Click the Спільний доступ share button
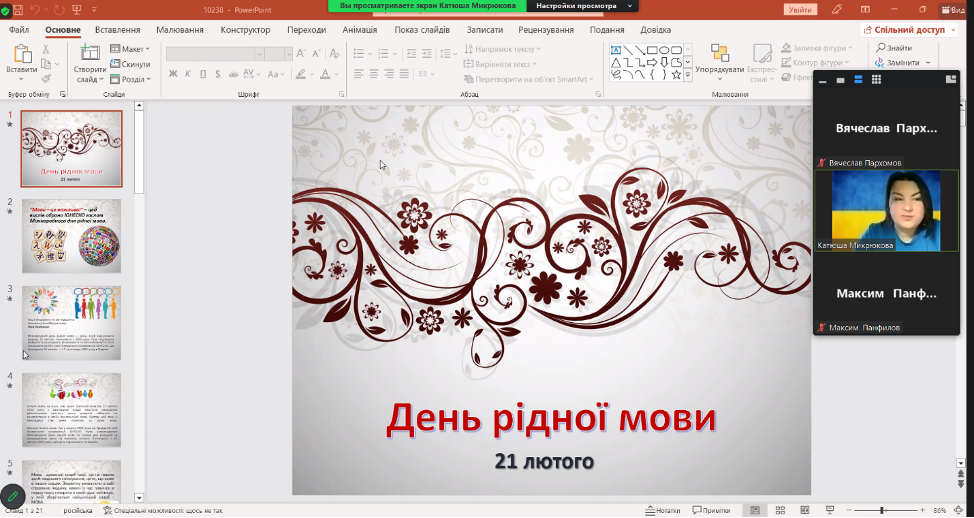 click(903, 30)
